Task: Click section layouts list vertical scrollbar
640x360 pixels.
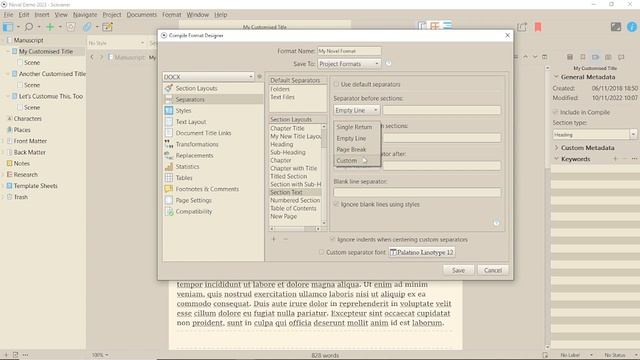Action: click(324, 175)
